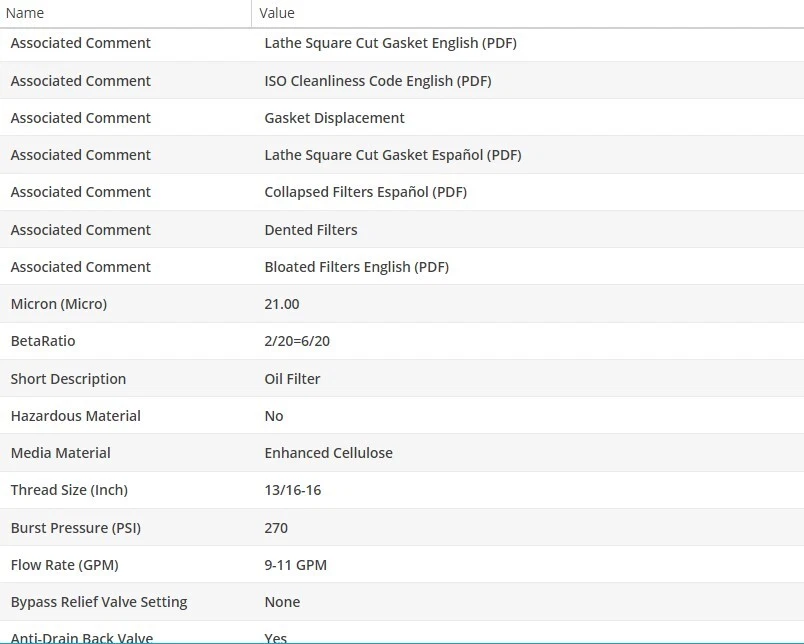Select the Bypass Relief Valve Setting label
This screenshot has width=804, height=644.
(x=98, y=602)
